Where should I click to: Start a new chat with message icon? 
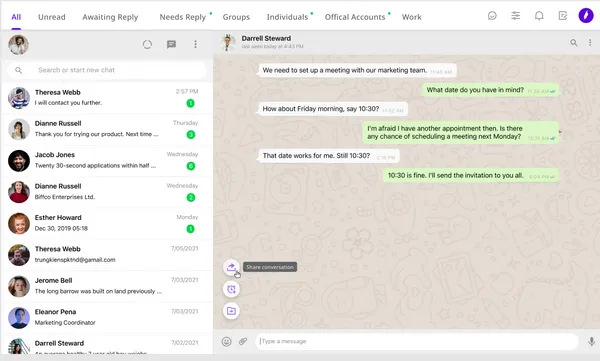click(171, 44)
